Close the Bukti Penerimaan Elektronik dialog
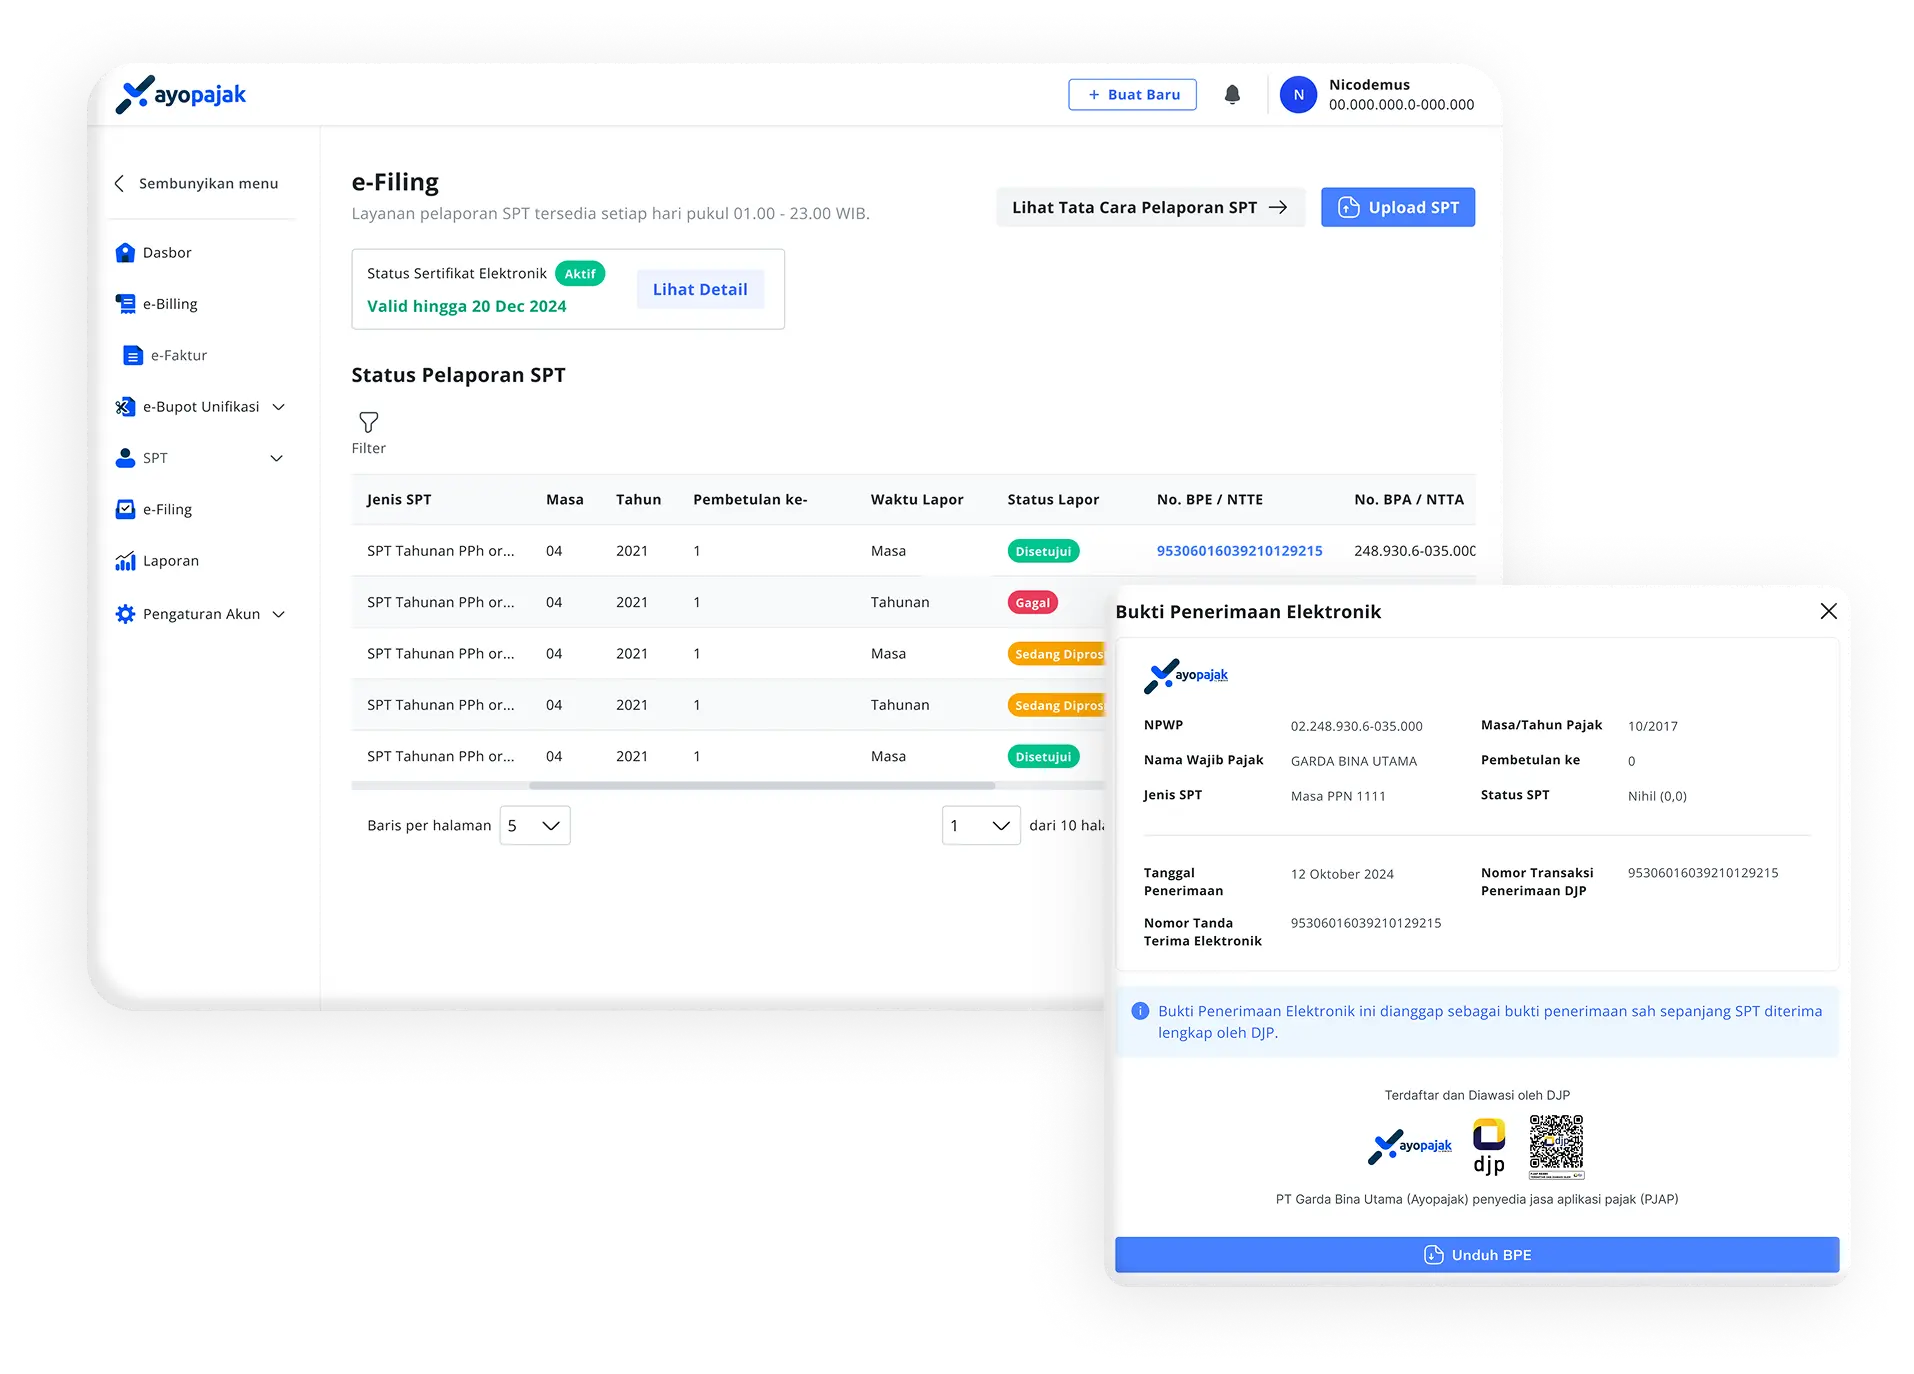 [x=1828, y=611]
